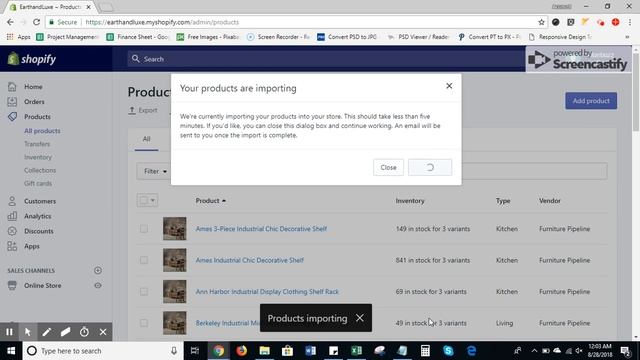Open File Explorer from the taskbar
Image resolution: width=640 pixels, height=360 pixels.
pyautogui.click(x=264, y=351)
